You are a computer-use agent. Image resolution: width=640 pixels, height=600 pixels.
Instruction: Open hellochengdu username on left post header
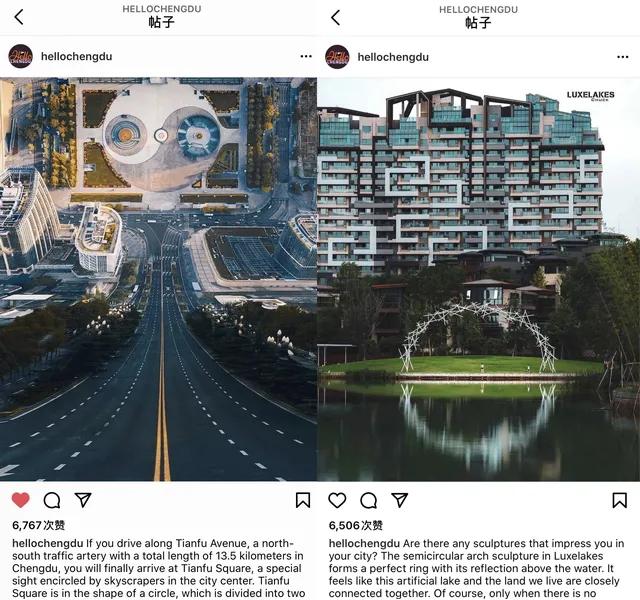tap(76, 56)
